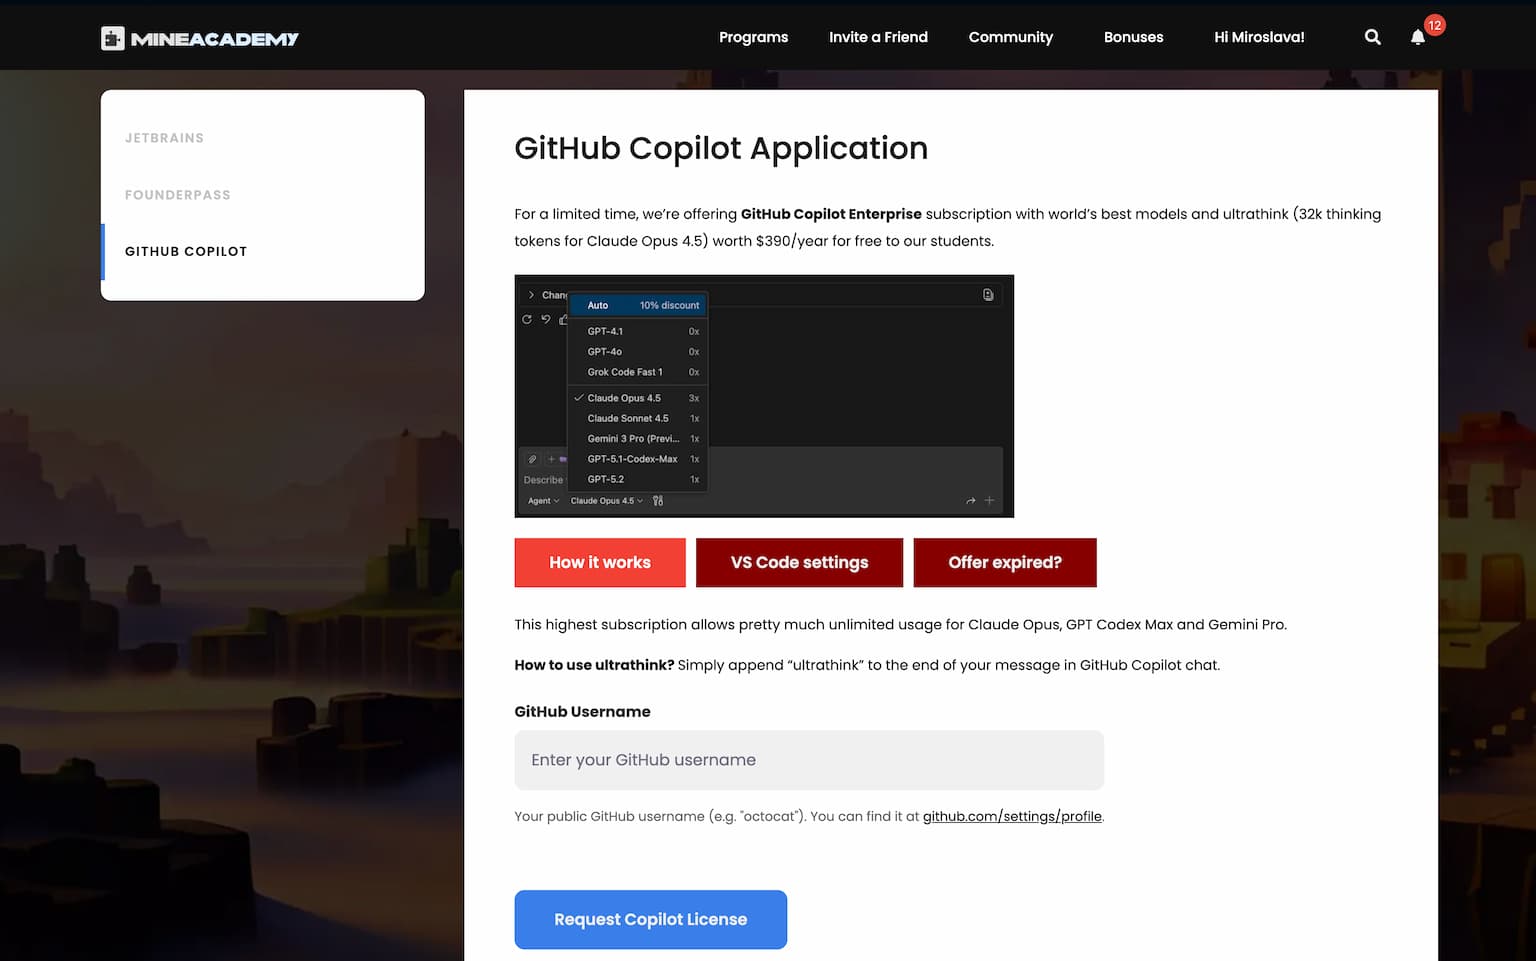Go to Invite a Friend page

[878, 37]
